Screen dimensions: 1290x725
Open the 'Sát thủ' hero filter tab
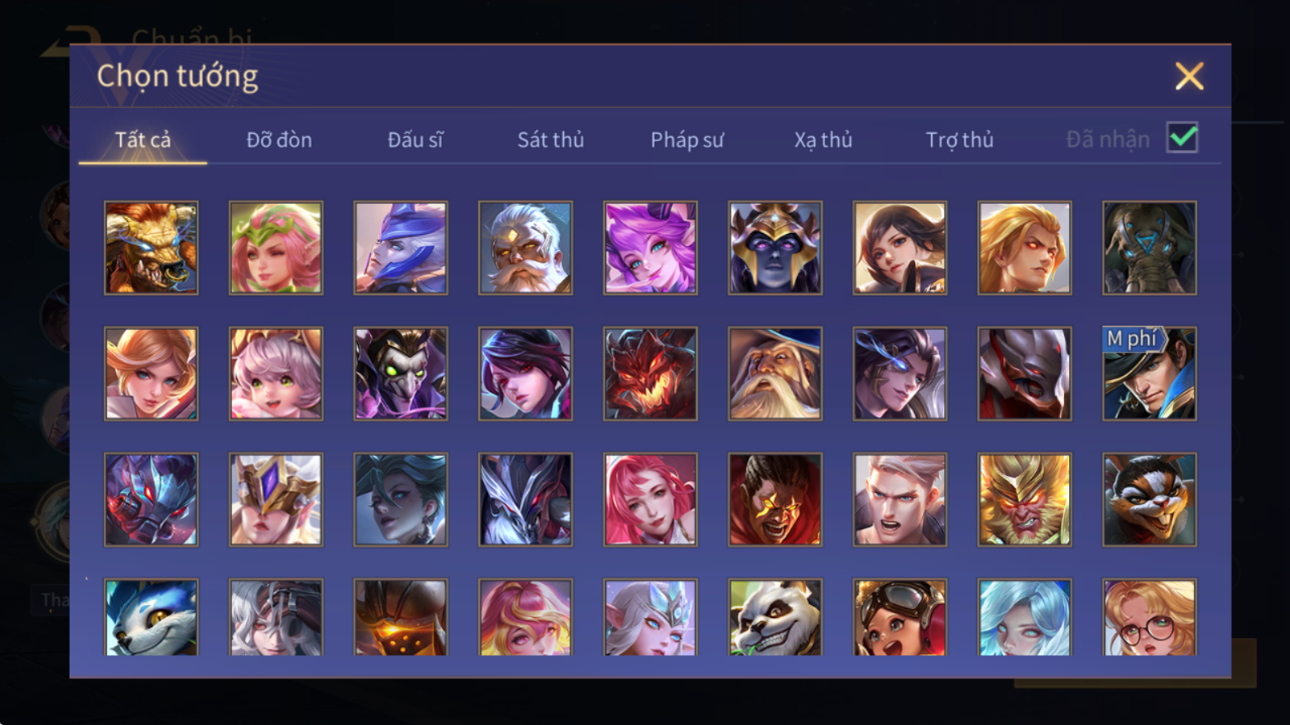click(550, 140)
